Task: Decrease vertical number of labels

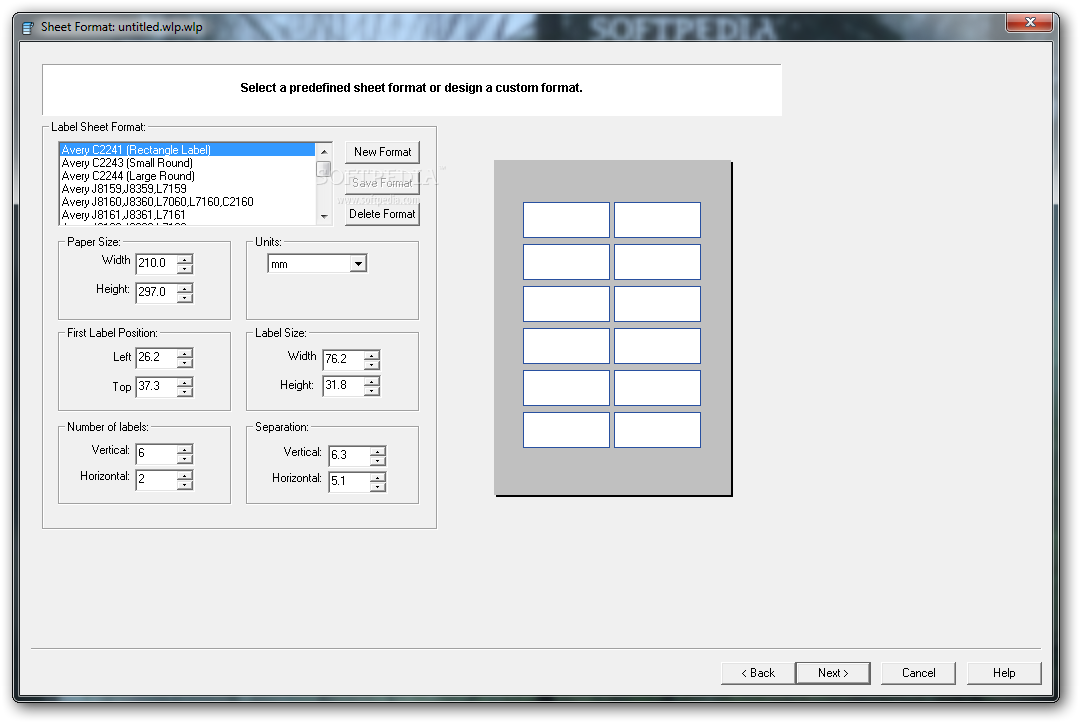Action: point(185,459)
